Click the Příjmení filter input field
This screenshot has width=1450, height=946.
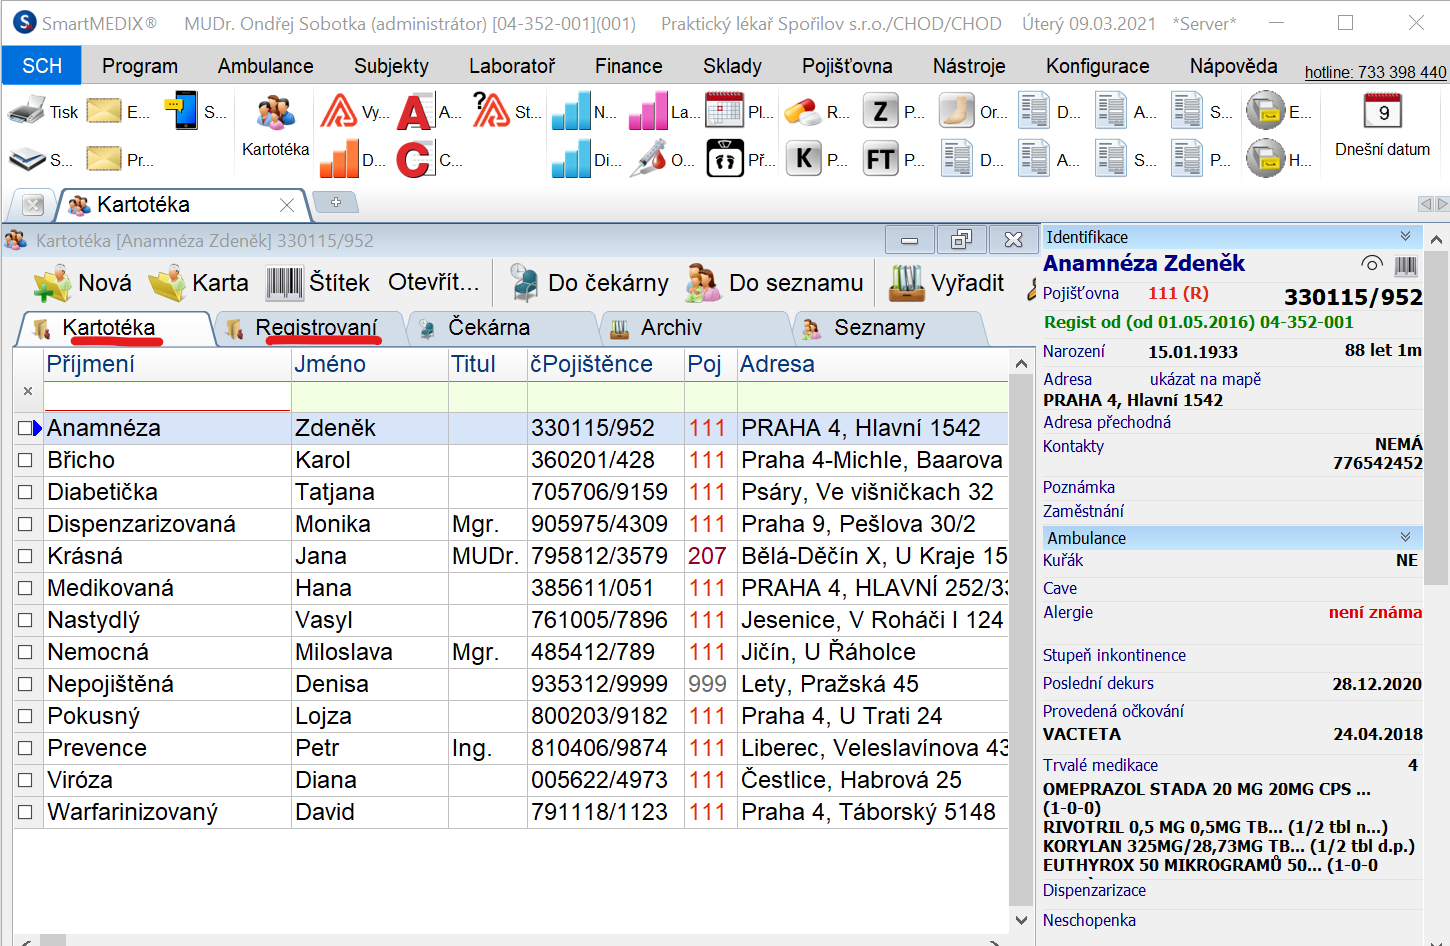167,396
